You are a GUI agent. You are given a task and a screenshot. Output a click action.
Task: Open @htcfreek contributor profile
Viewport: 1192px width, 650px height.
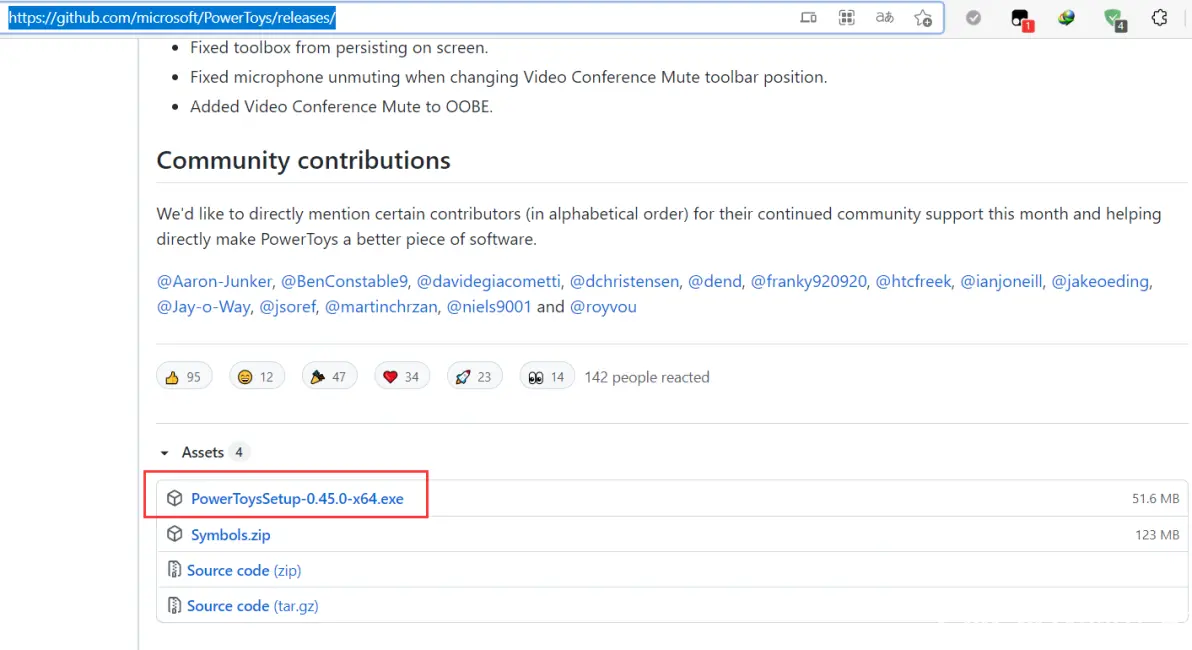pos(913,281)
